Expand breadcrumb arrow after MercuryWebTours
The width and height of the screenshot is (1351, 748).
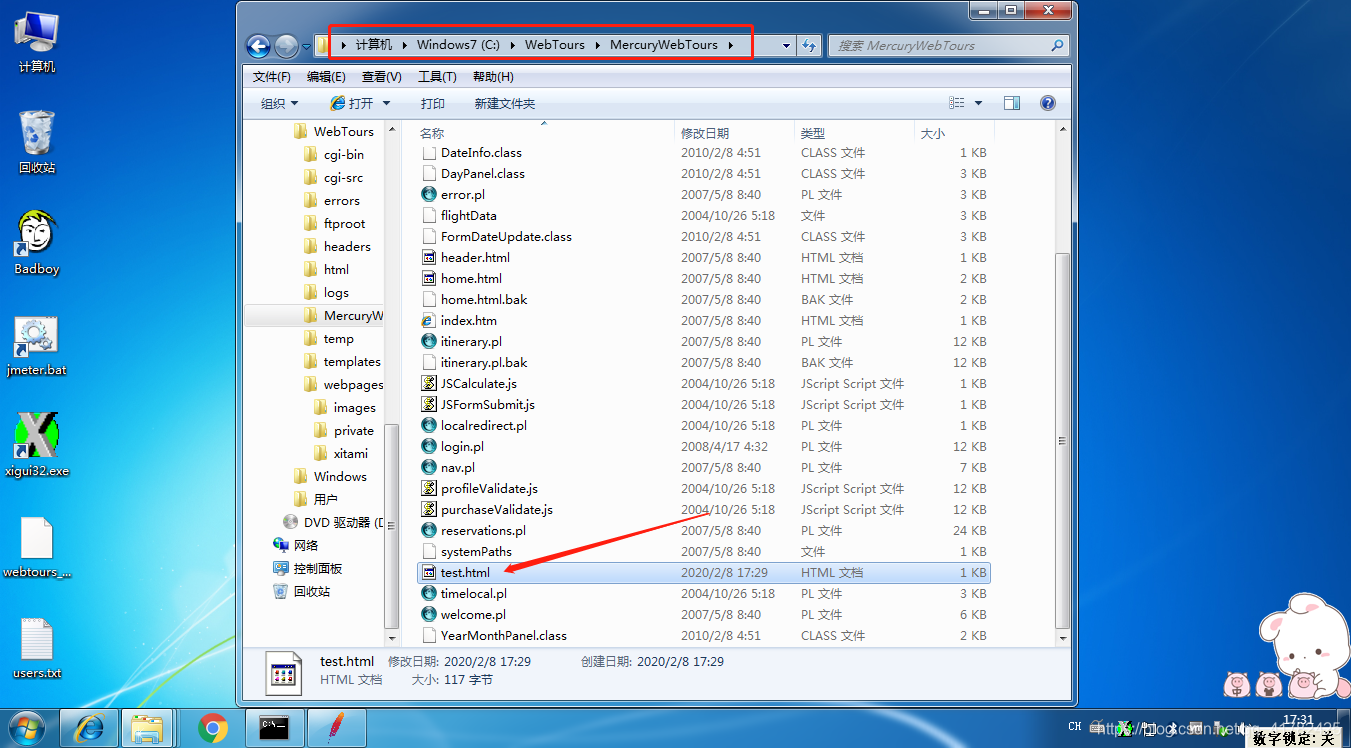click(731, 45)
